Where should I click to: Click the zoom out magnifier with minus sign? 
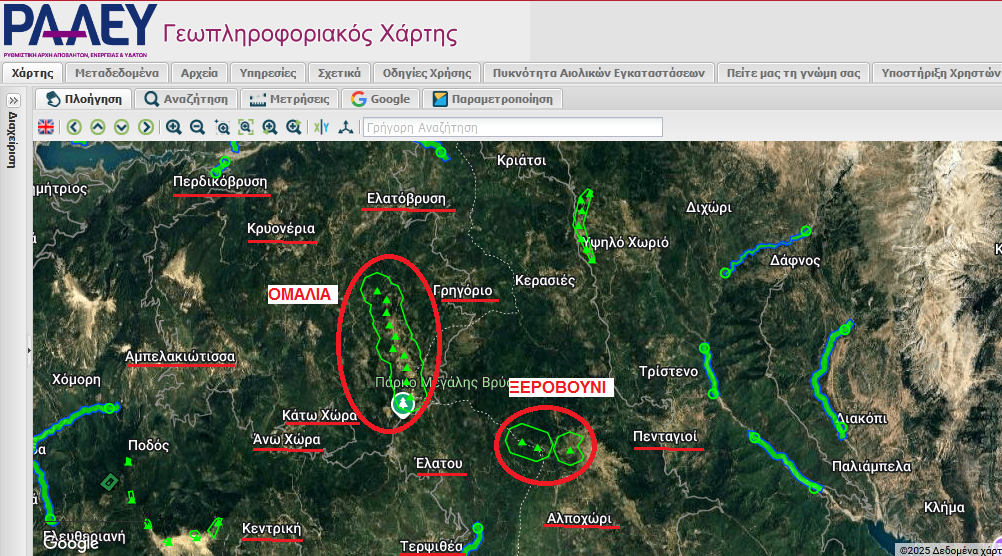tap(198, 127)
